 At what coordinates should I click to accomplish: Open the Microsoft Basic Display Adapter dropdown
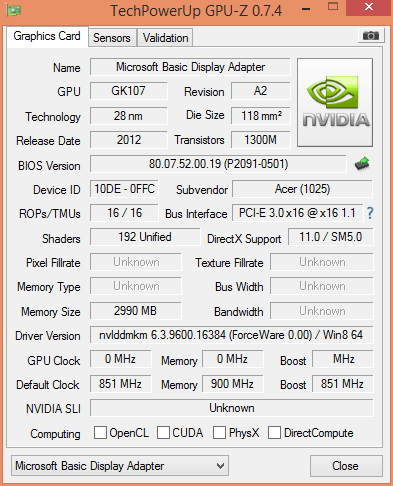tap(120, 466)
